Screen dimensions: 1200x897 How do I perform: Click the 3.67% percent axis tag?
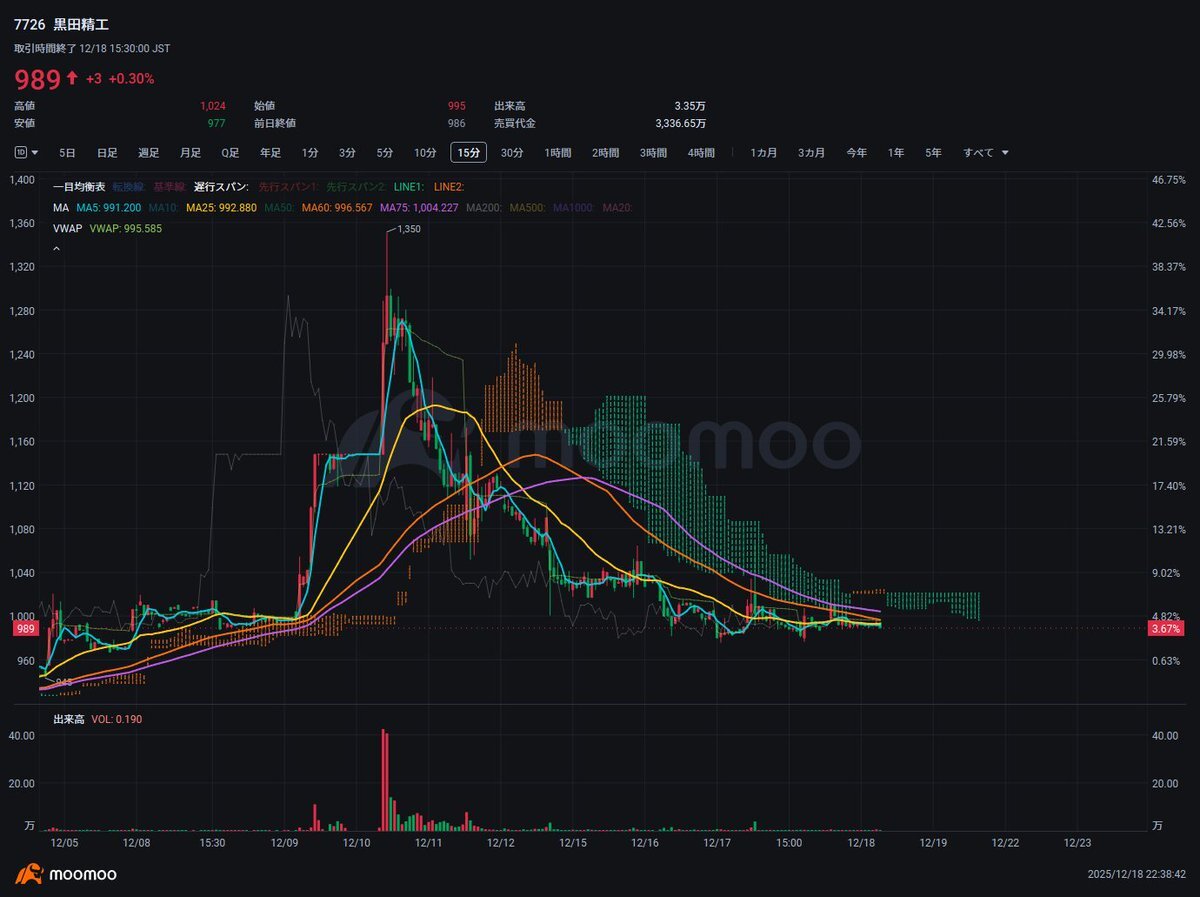1166,629
